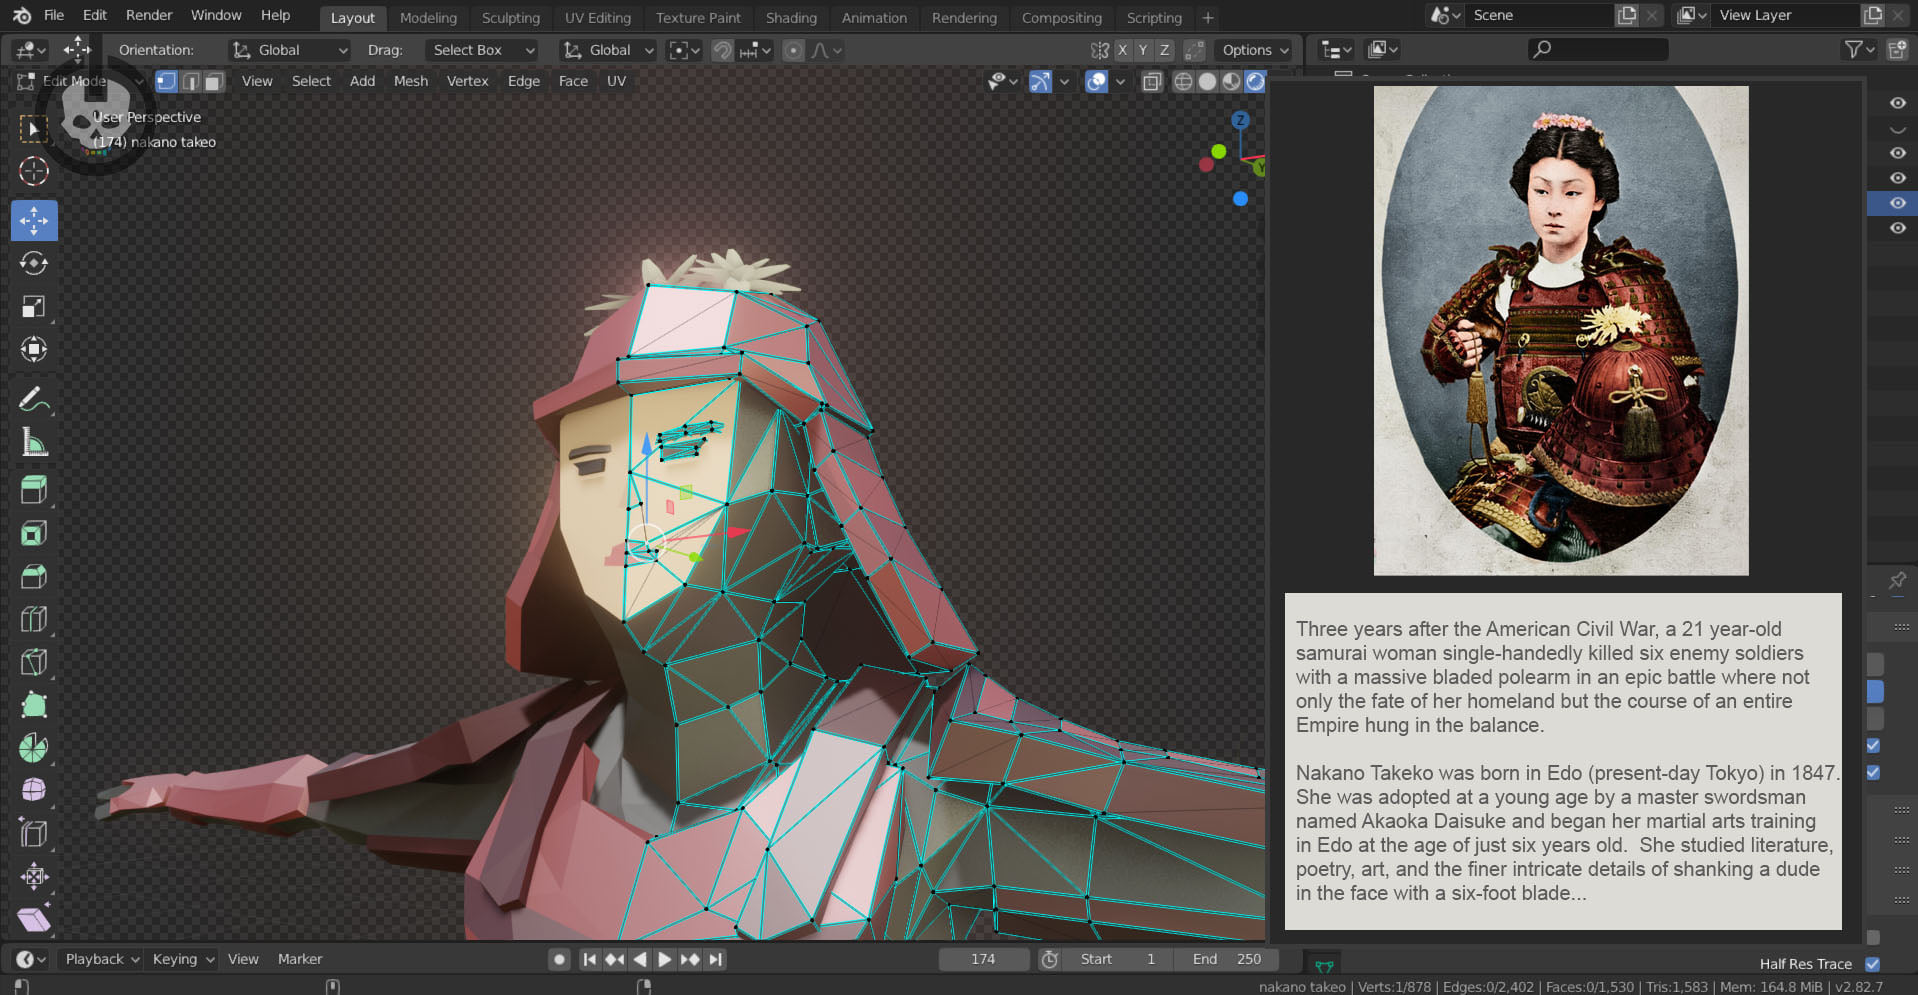Click the End frame field showing 250
The width and height of the screenshot is (1918, 995).
[x=1227, y=959]
